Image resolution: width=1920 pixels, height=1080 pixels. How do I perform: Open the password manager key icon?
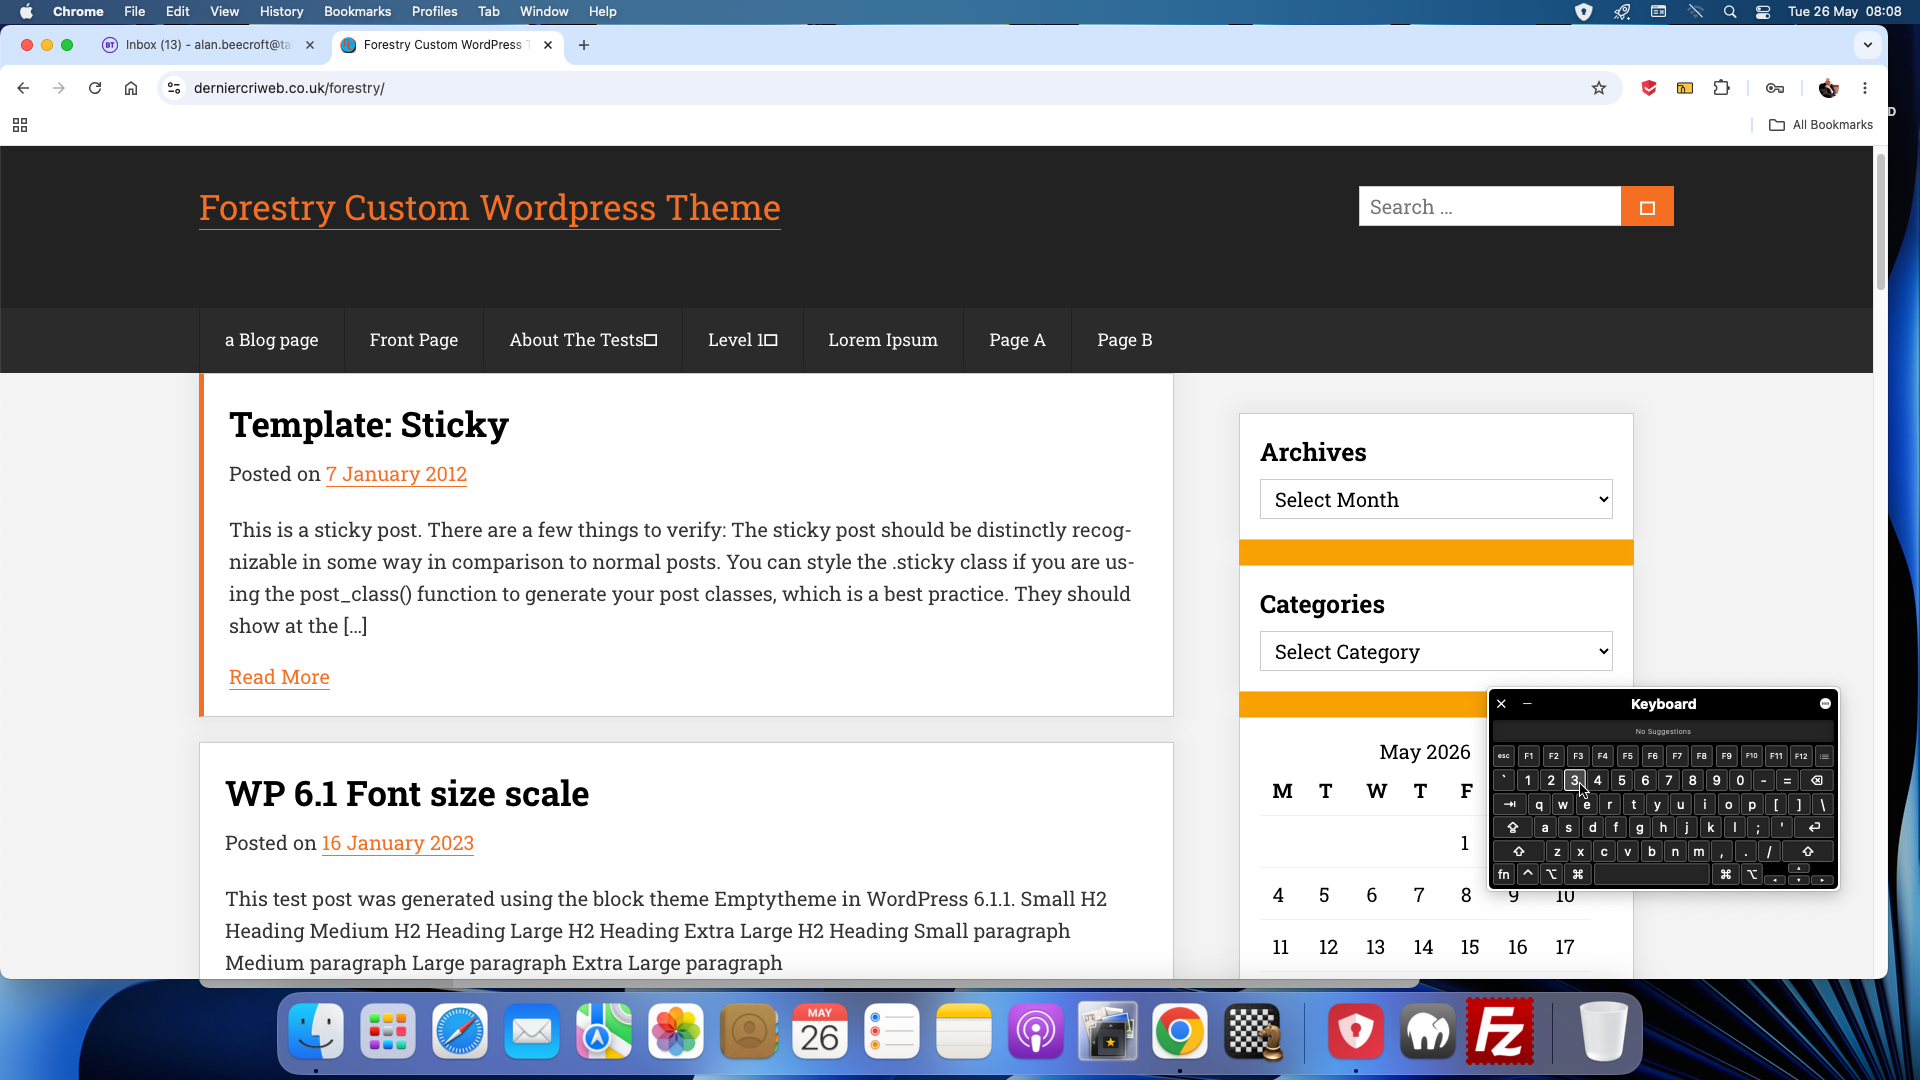coord(1775,88)
